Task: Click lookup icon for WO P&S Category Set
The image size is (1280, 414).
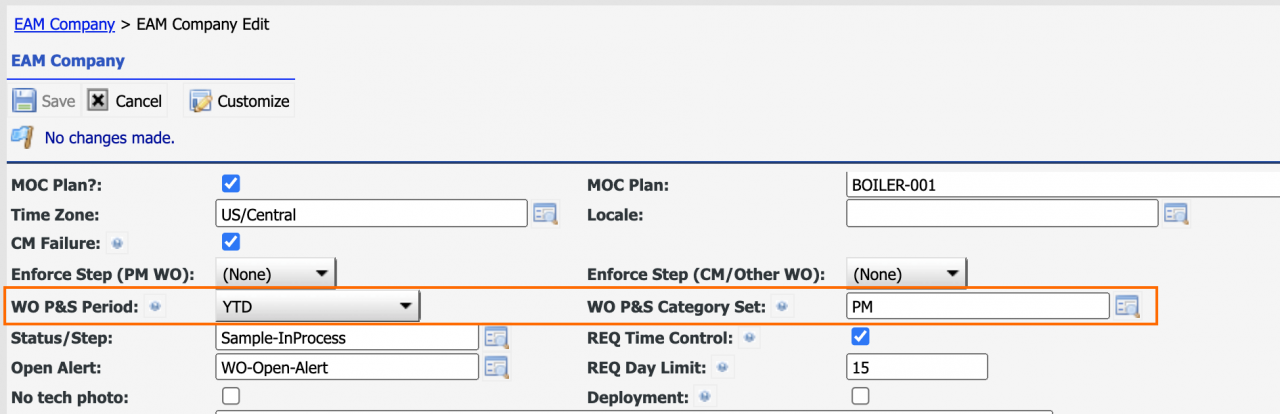Action: pos(1127,306)
